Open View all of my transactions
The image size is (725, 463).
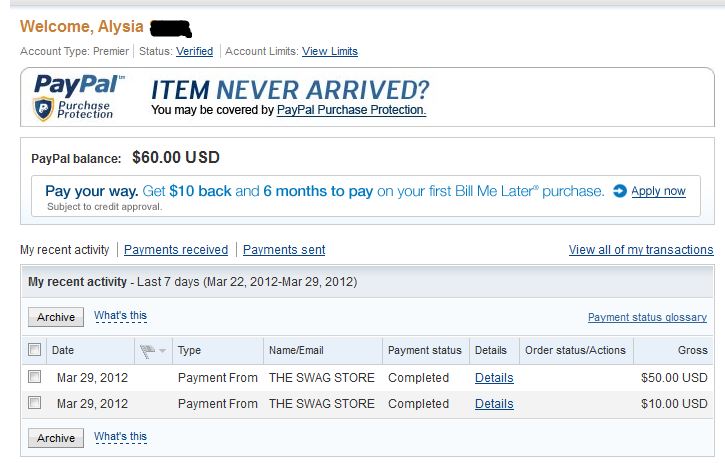(x=641, y=250)
